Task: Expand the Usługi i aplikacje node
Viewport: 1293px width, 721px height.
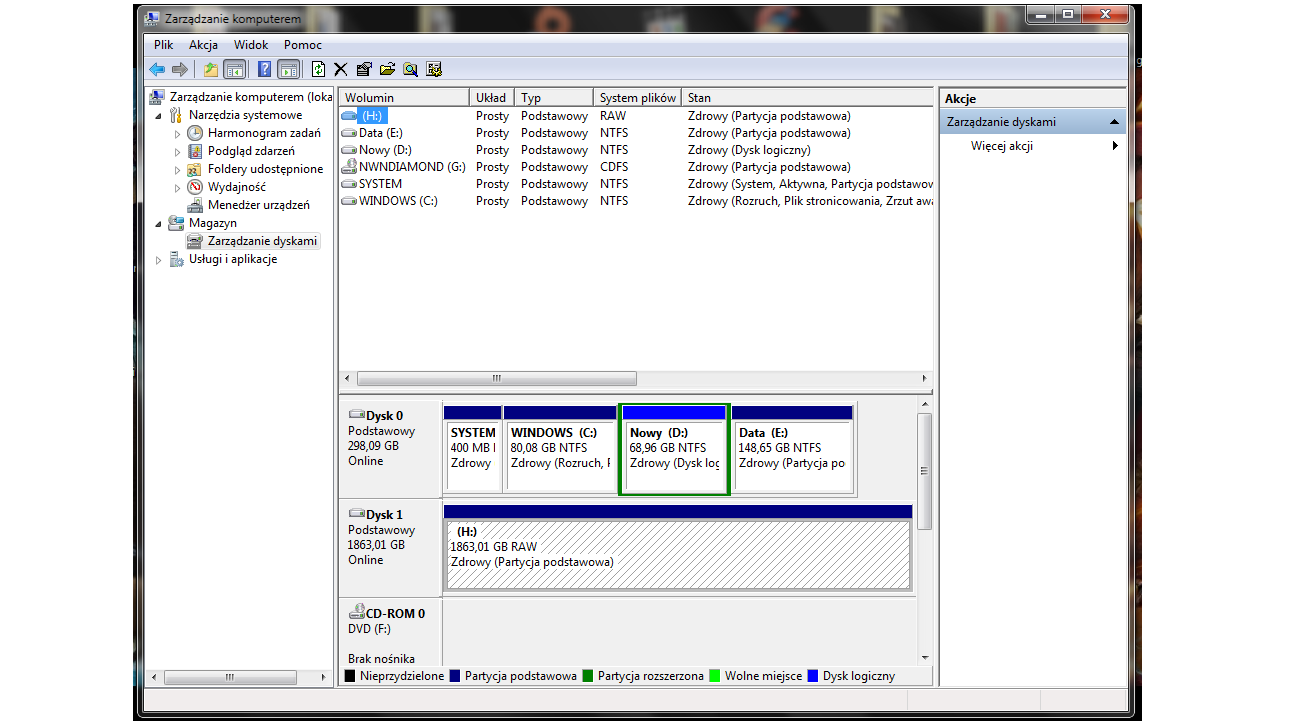Action: [158, 260]
